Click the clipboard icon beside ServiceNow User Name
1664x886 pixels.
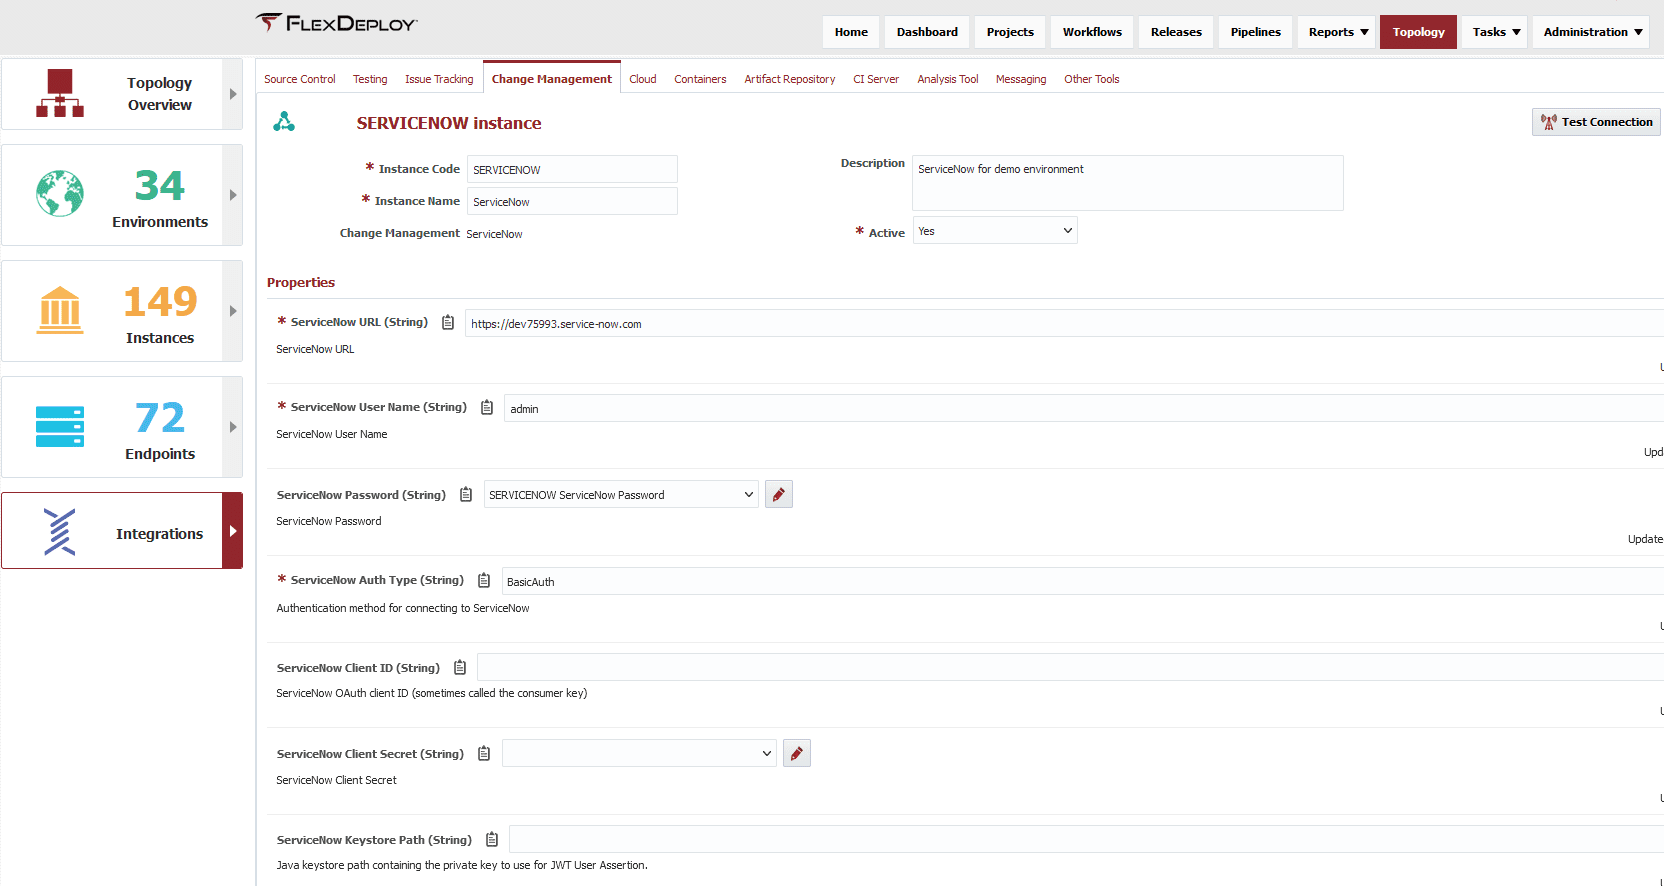pos(487,407)
